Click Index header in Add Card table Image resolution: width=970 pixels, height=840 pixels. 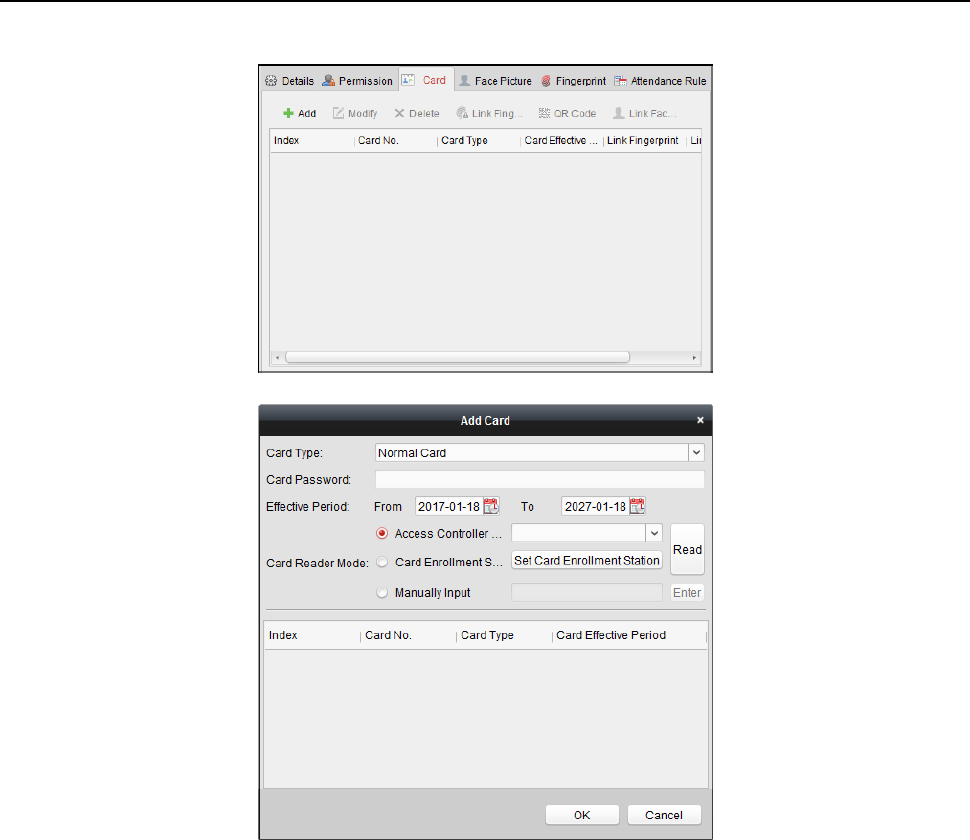(312, 635)
